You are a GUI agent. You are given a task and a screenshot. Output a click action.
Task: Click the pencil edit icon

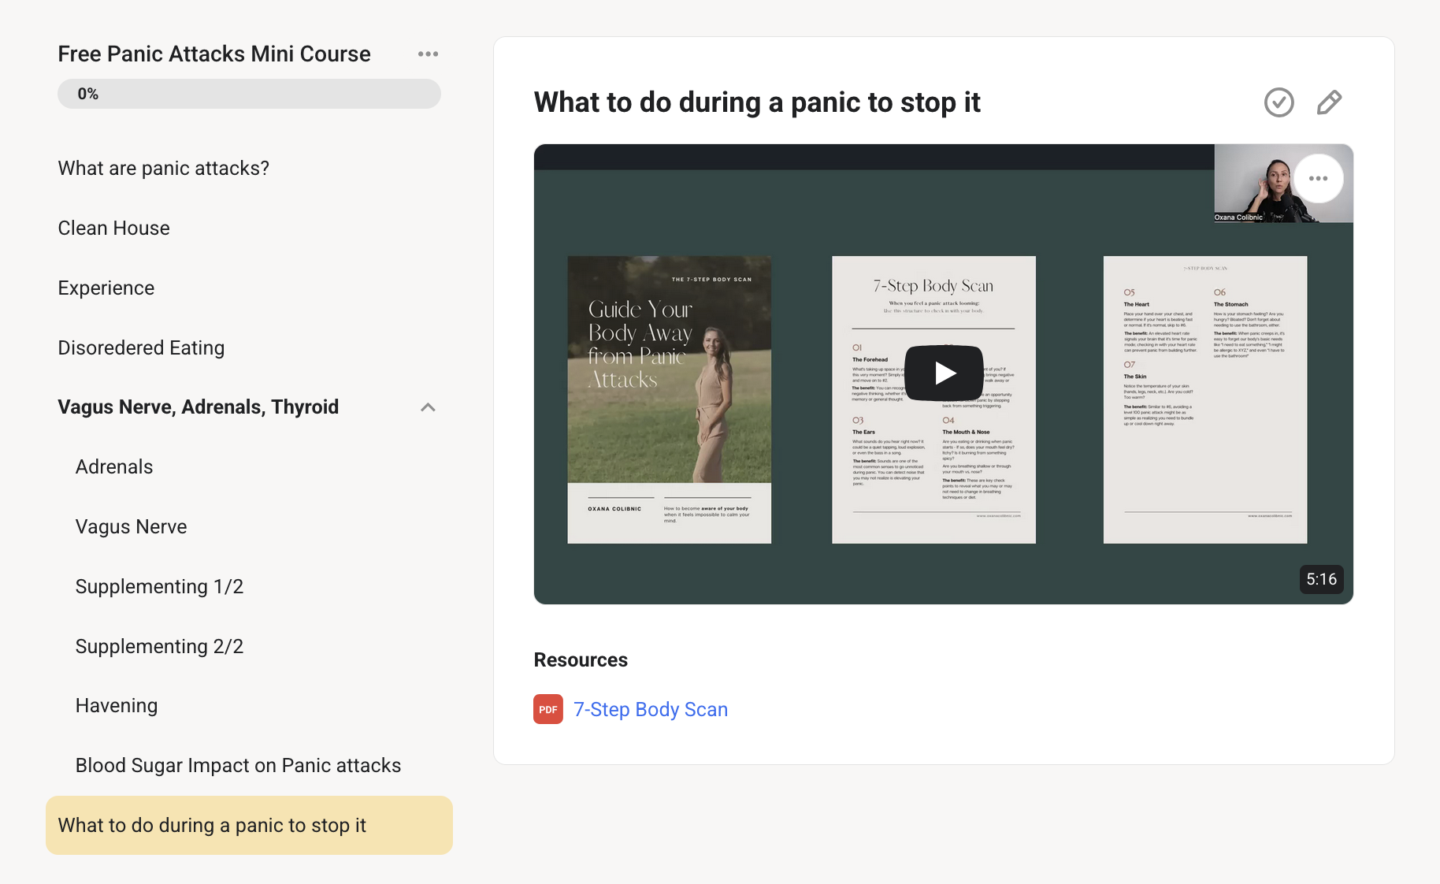click(1329, 102)
